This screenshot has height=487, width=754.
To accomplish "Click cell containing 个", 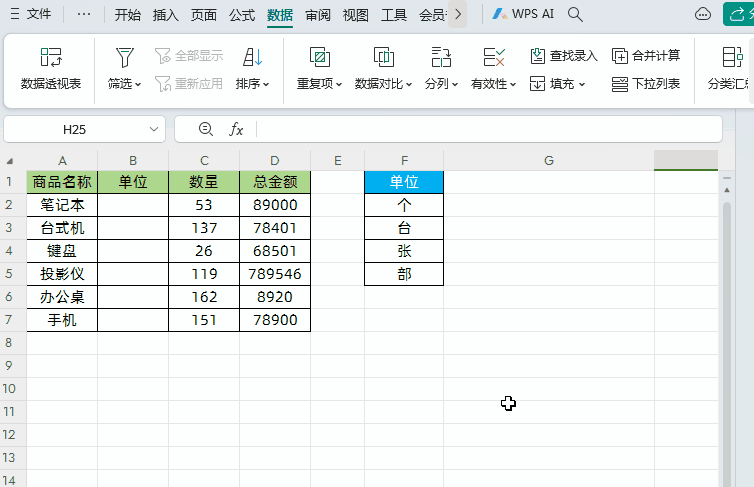I will pos(404,205).
